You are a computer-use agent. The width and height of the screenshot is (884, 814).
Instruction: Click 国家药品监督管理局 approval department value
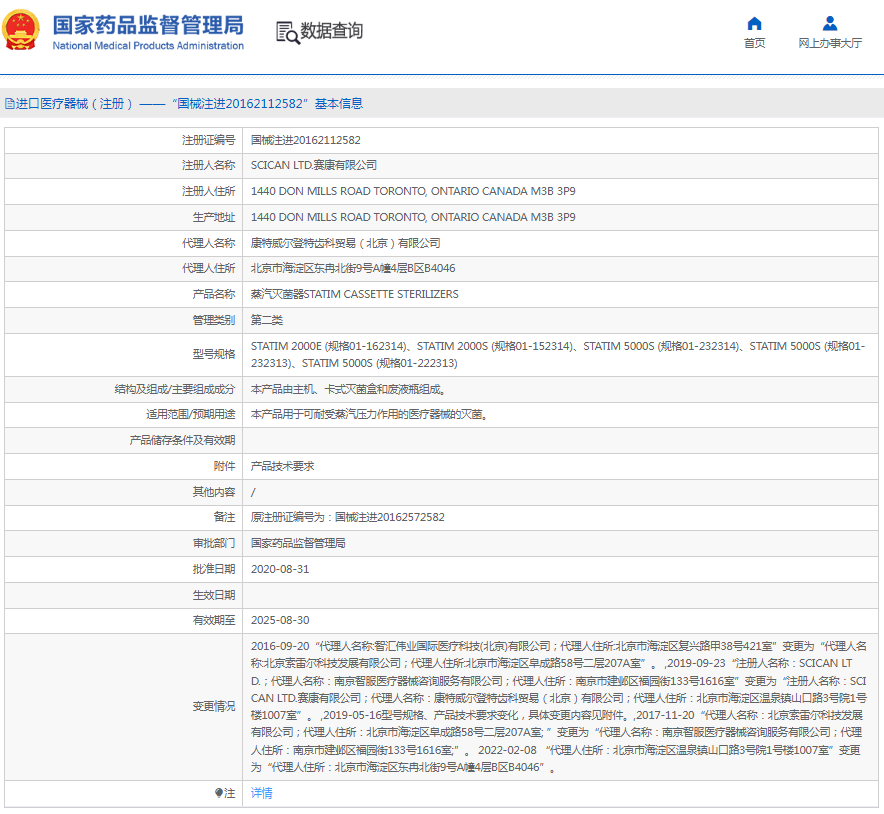298,543
